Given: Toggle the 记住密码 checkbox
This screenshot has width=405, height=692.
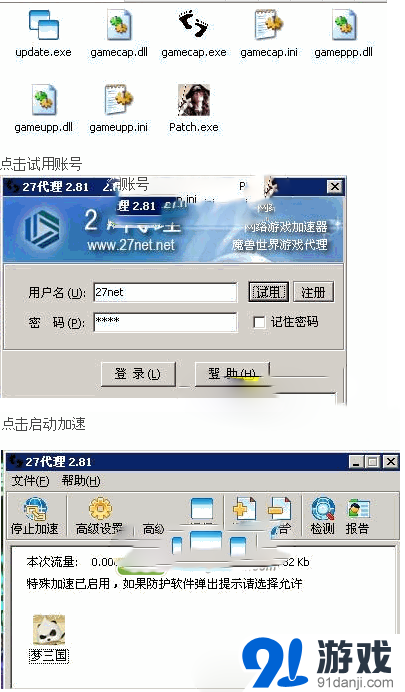Looking at the screenshot, I should point(259,322).
